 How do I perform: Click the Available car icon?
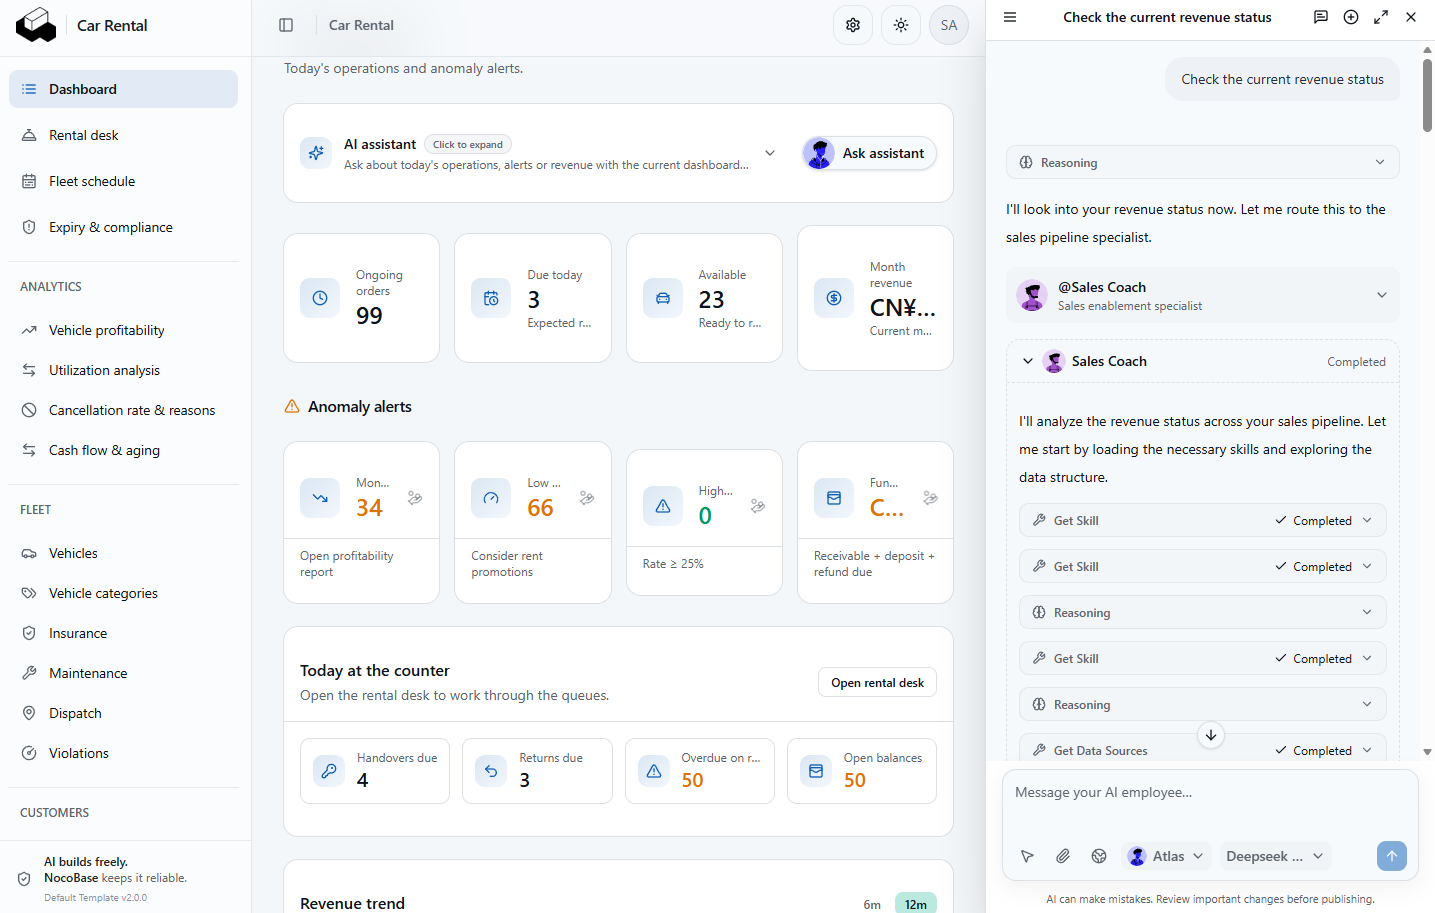[x=663, y=298]
